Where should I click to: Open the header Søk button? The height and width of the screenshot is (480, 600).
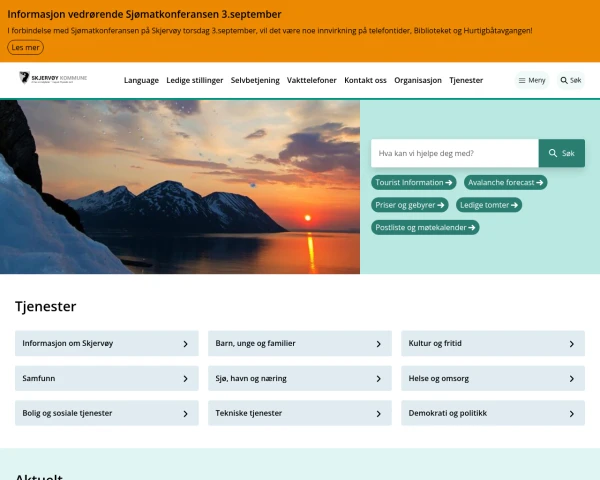click(x=571, y=80)
